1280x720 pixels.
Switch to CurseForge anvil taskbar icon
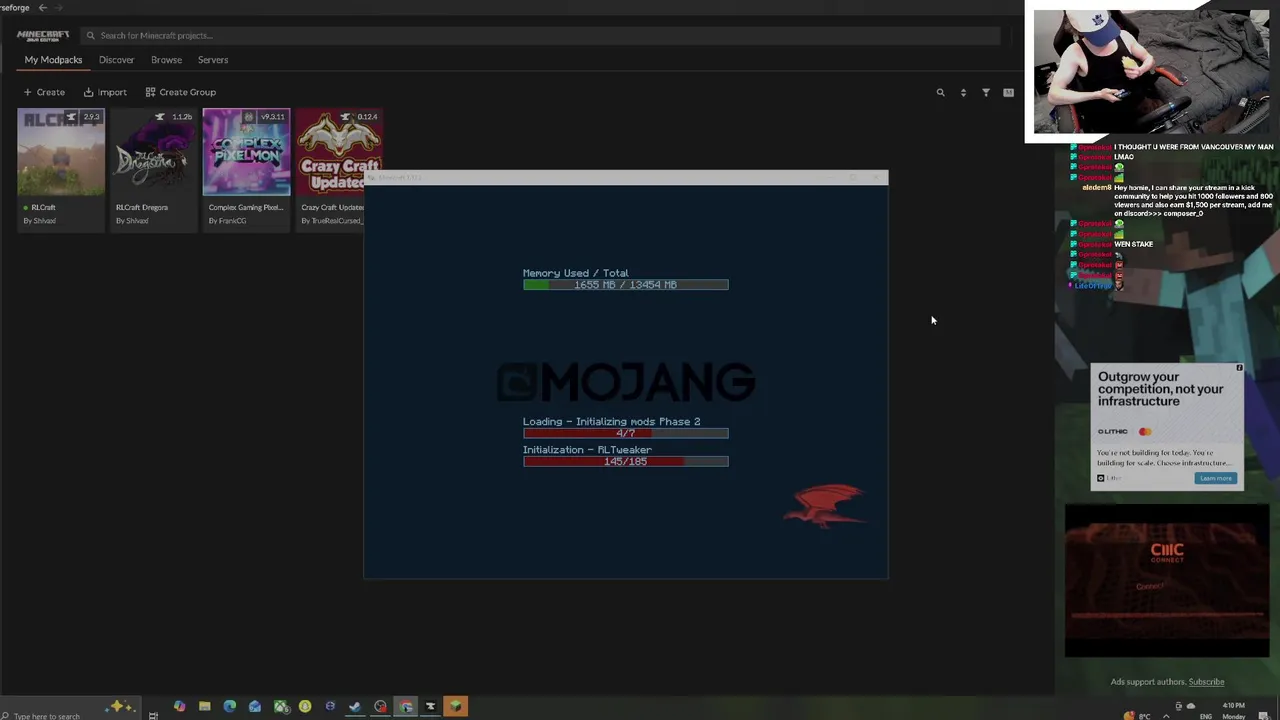[x=430, y=707]
